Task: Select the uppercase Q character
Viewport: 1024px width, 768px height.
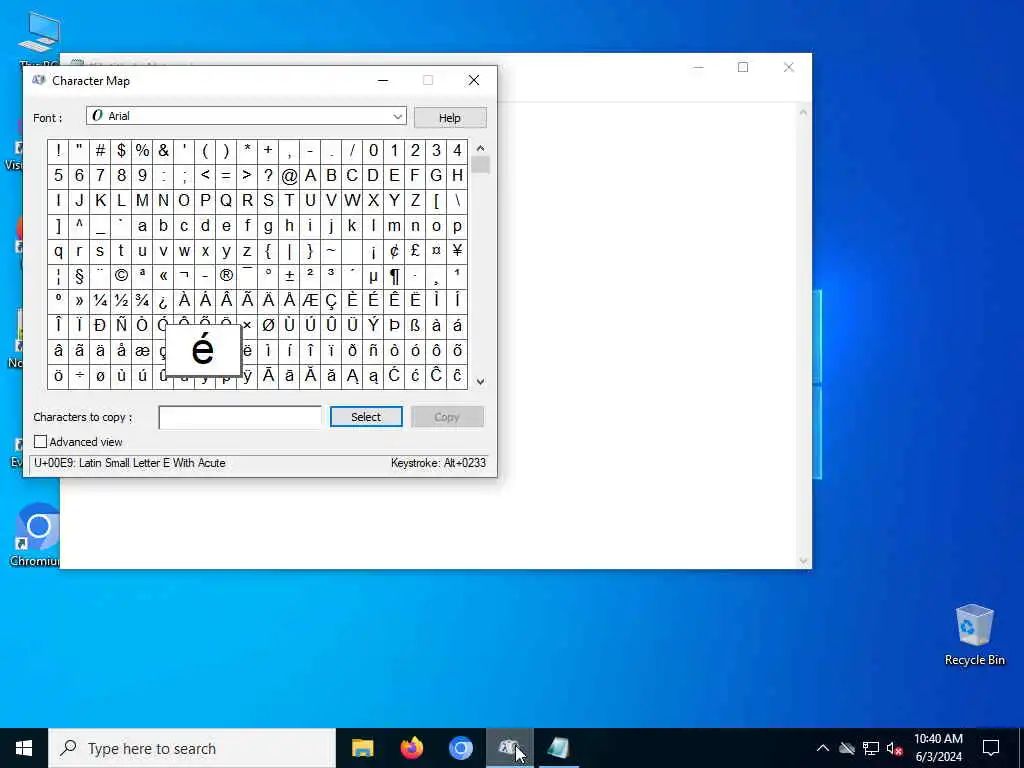Action: pos(226,200)
